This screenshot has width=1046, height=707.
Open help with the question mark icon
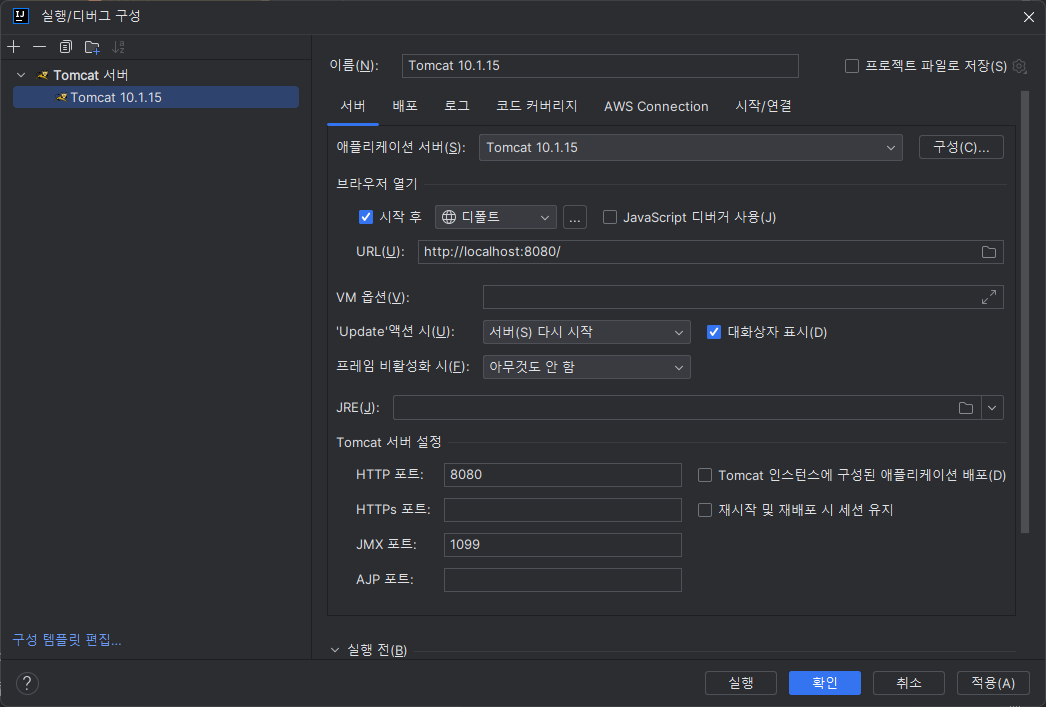[27, 683]
